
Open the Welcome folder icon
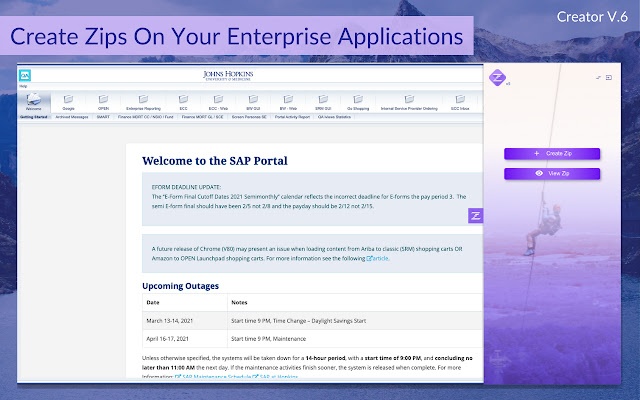pyautogui.click(x=33, y=99)
